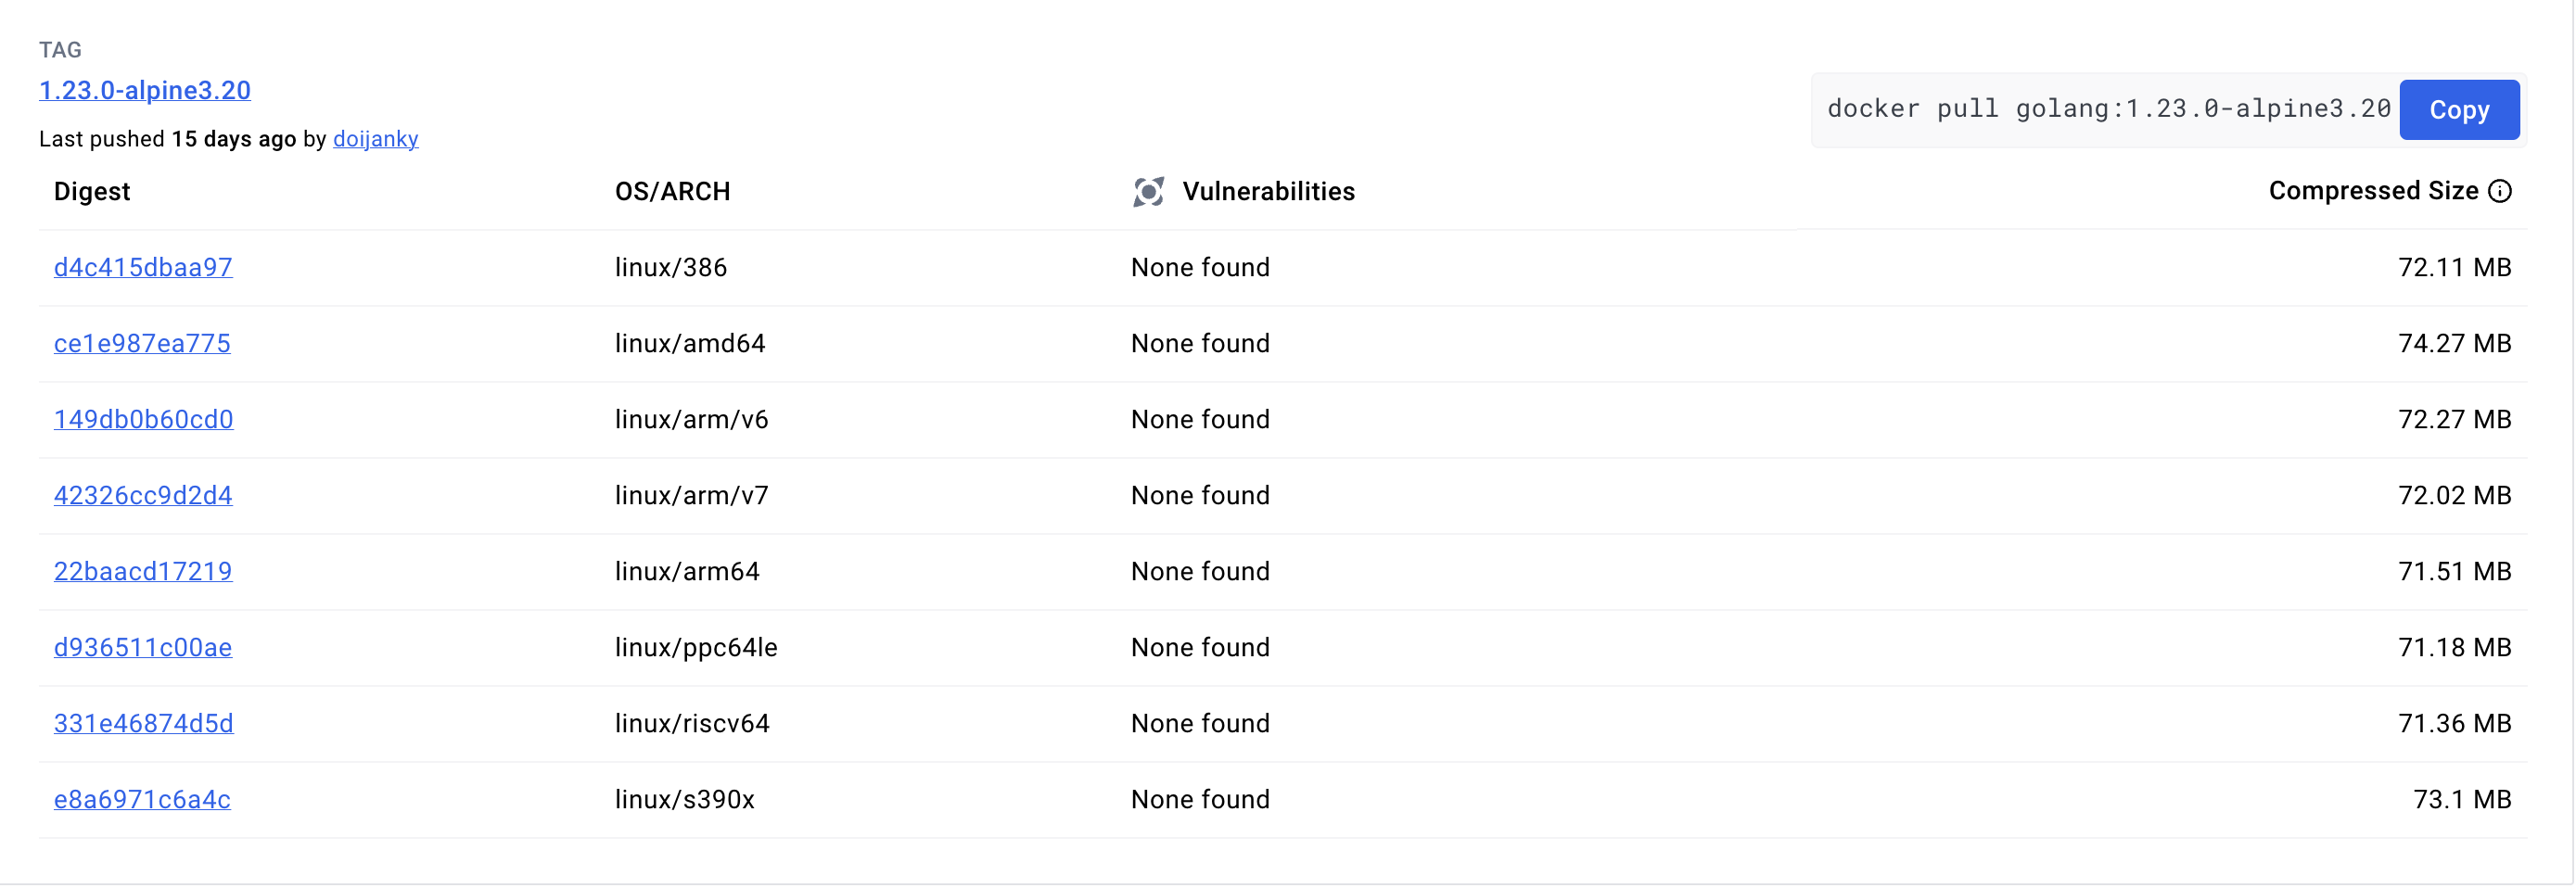Click the docker pull command text field
The height and width of the screenshot is (888, 2576).
click(2107, 109)
